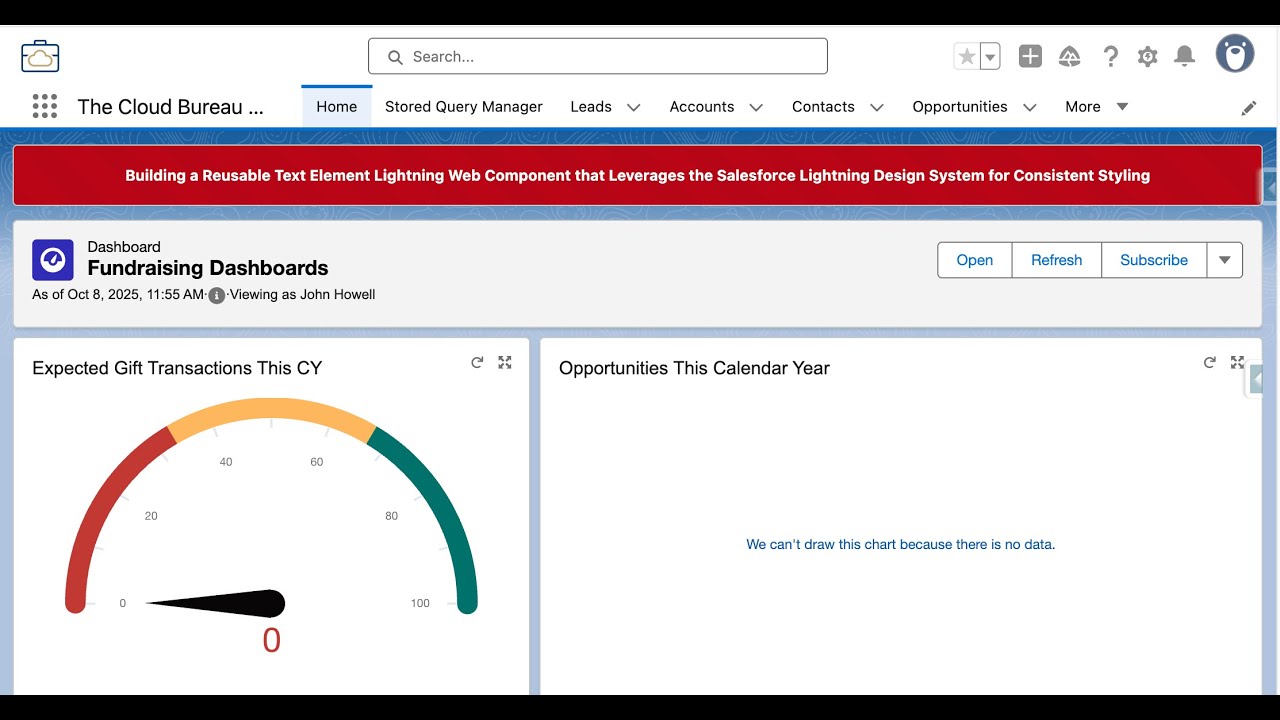Click the info icon next to timestamp
Screen dimensions: 1280x720
pos(216,295)
